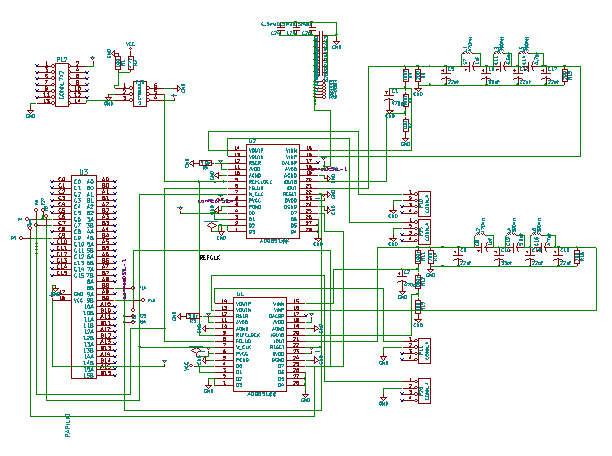Click the R6 resistor left of U2

[x=206, y=163]
